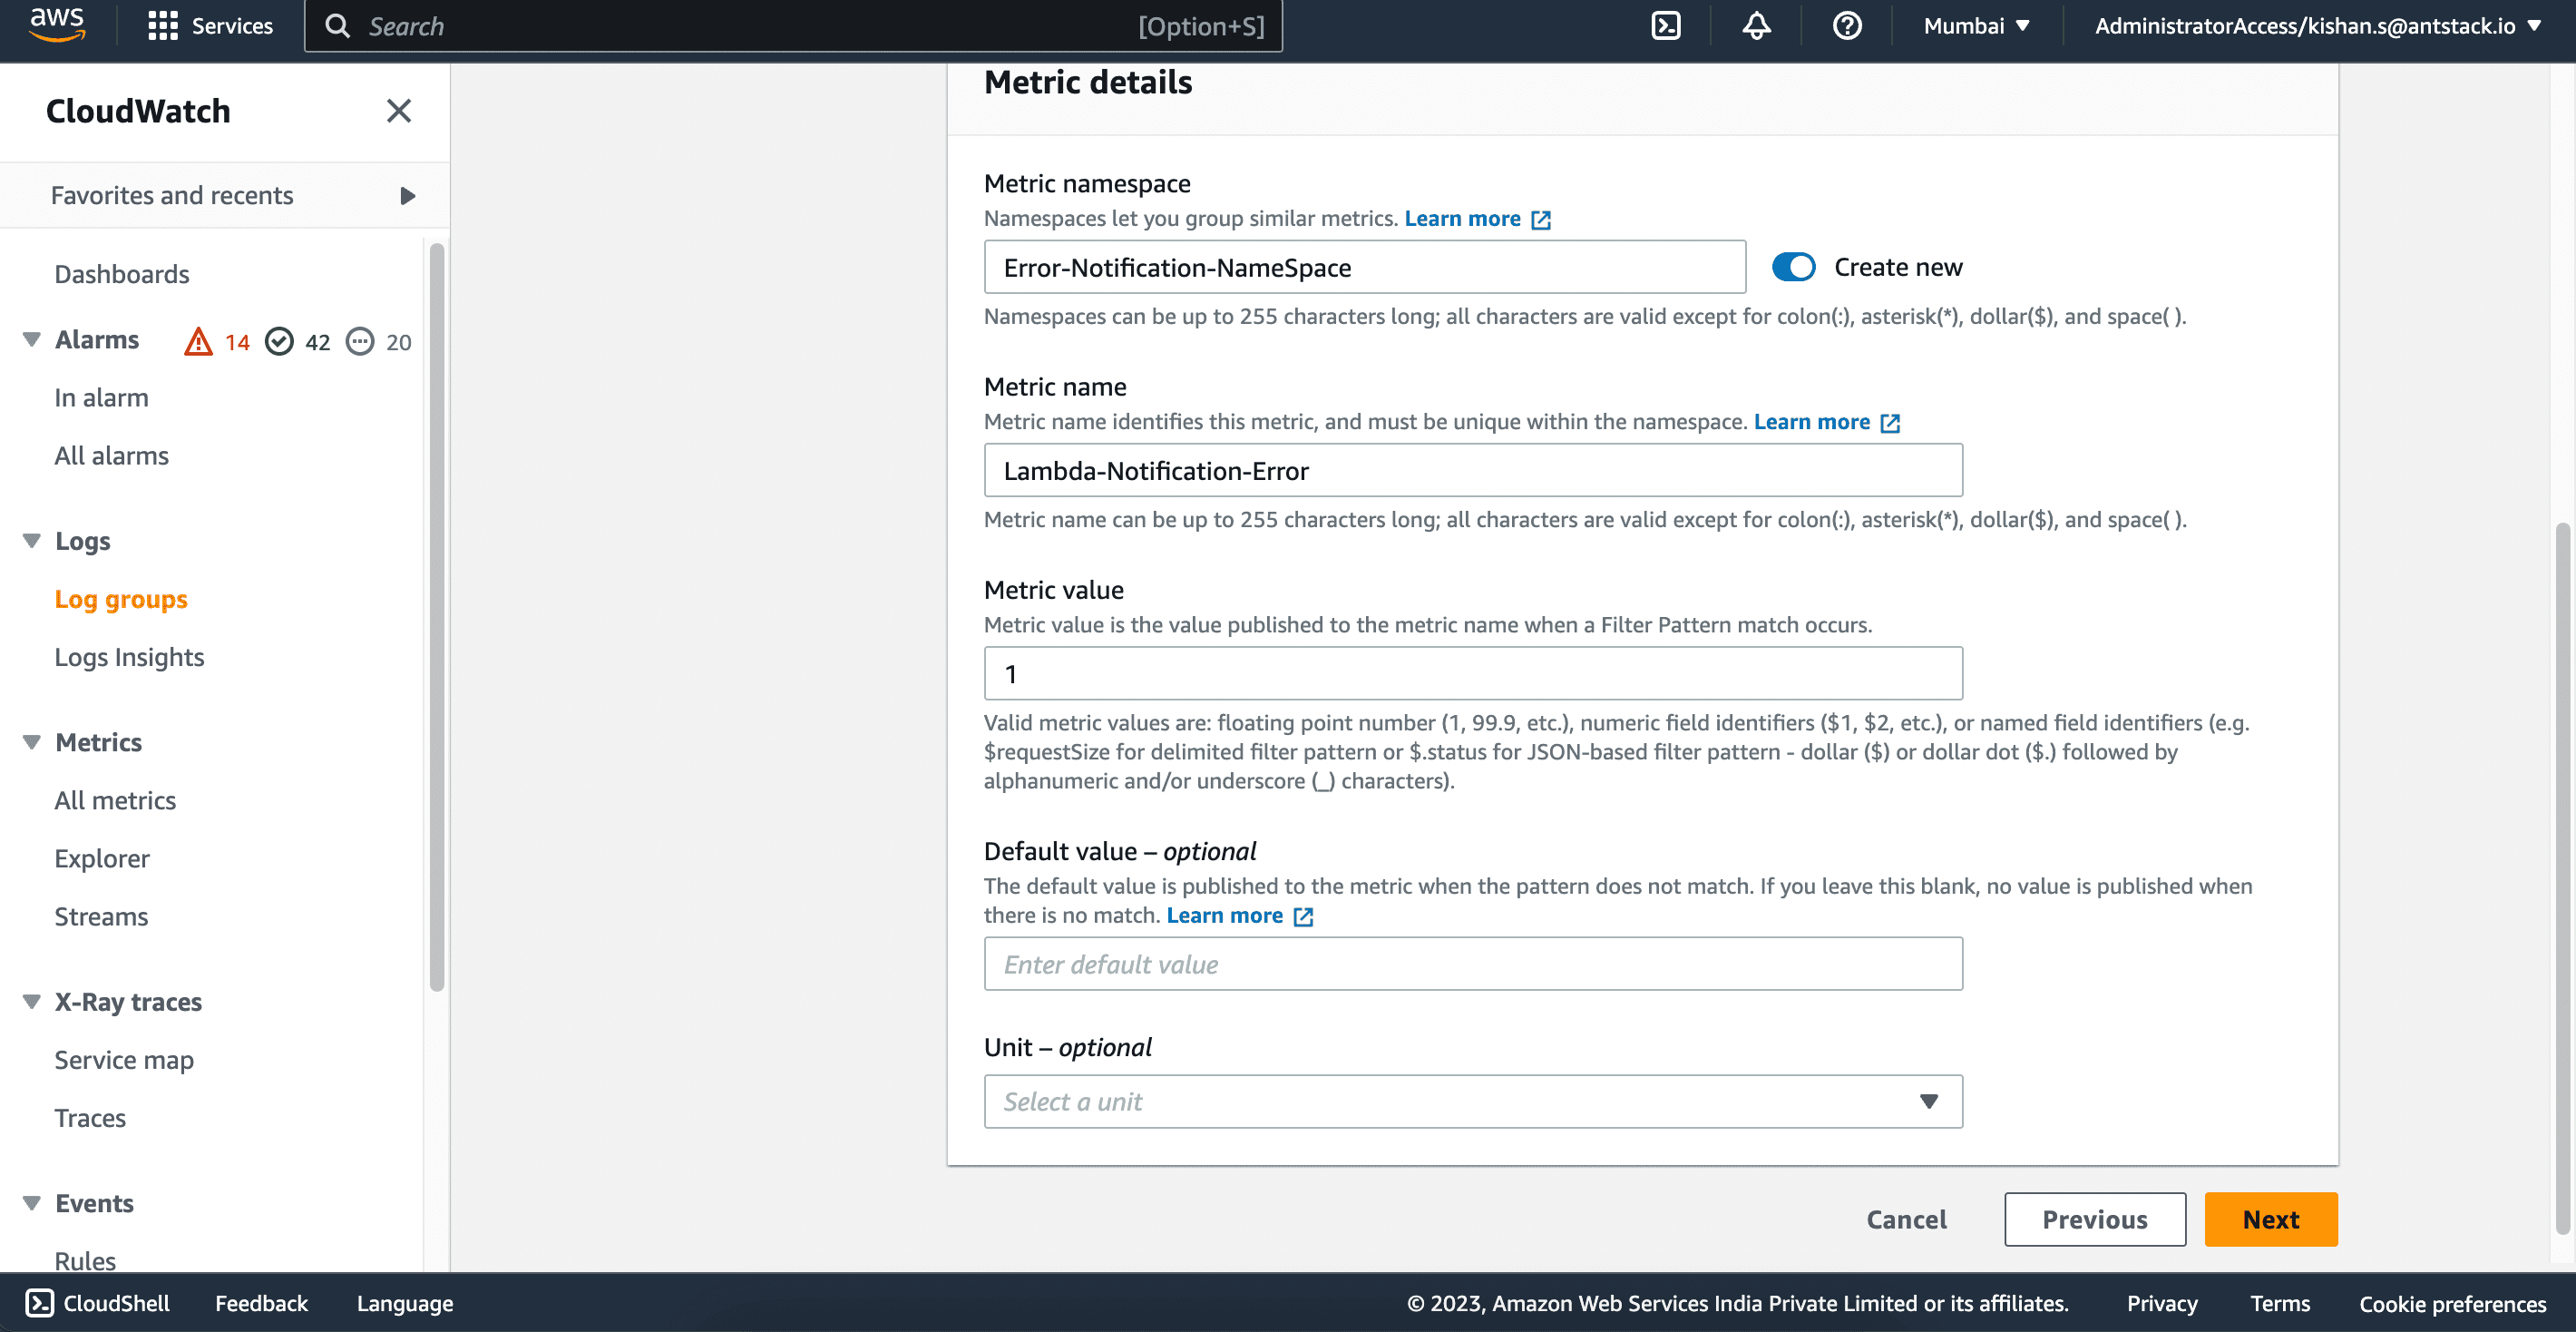Open CloudShell from the top bar icon

point(1666,26)
